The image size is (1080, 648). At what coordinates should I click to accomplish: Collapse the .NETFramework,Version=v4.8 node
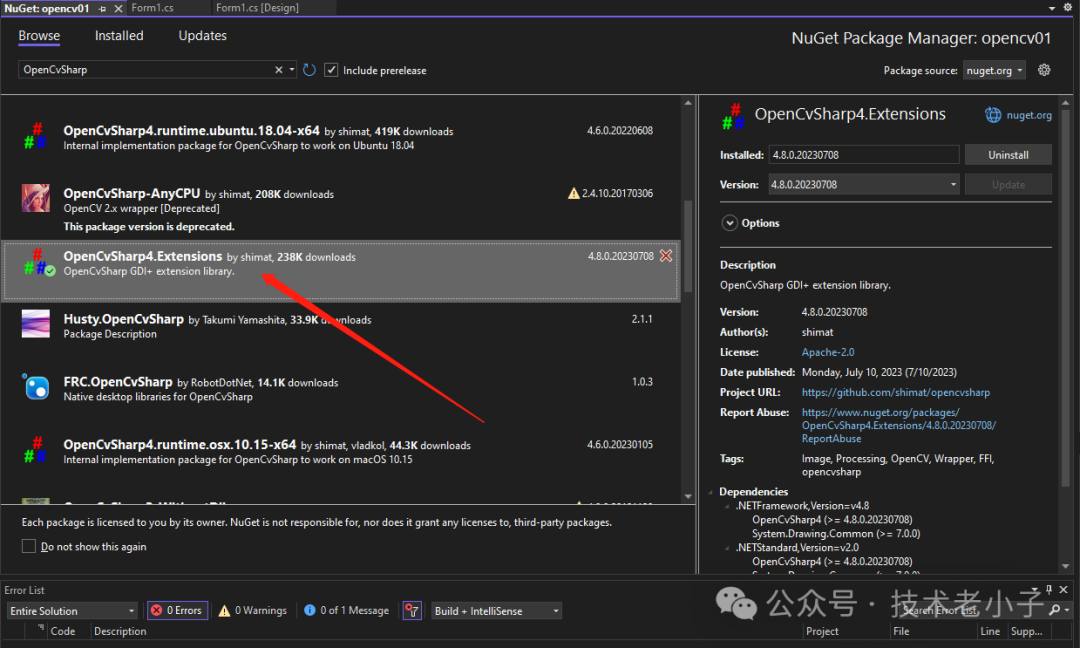[727, 506]
